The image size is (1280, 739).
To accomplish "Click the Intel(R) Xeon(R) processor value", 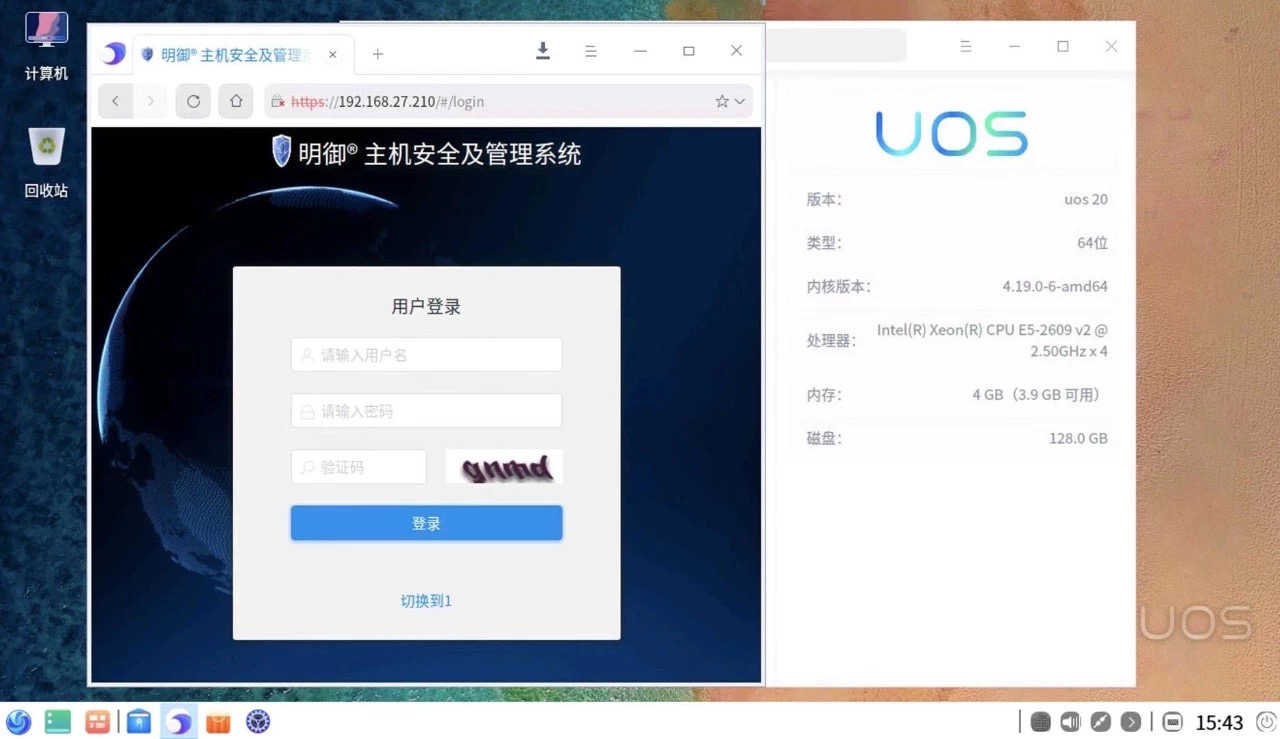I will pyautogui.click(x=992, y=340).
